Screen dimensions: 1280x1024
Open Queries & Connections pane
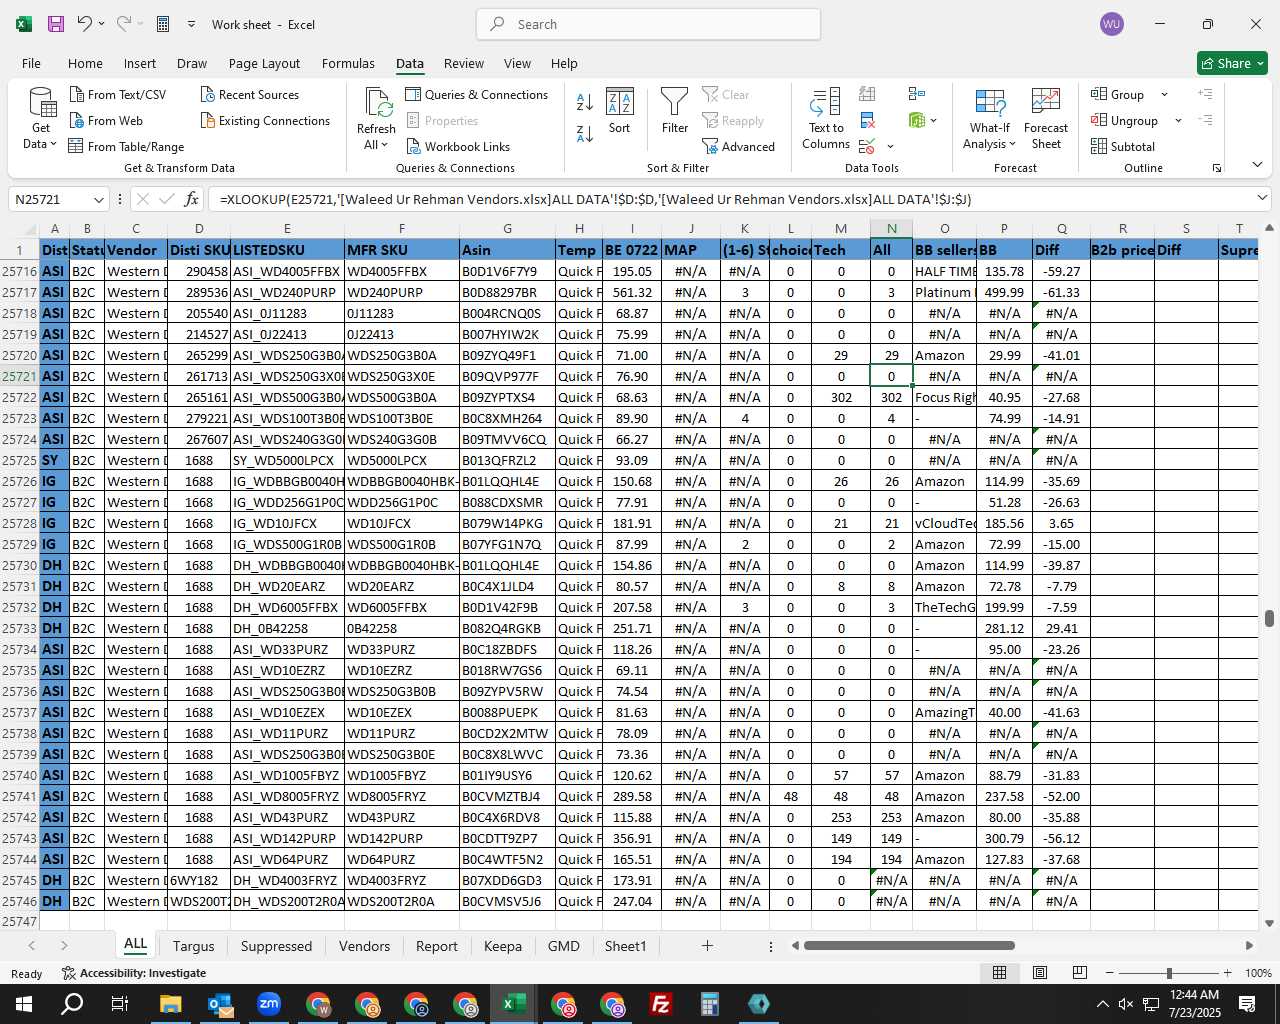click(477, 94)
